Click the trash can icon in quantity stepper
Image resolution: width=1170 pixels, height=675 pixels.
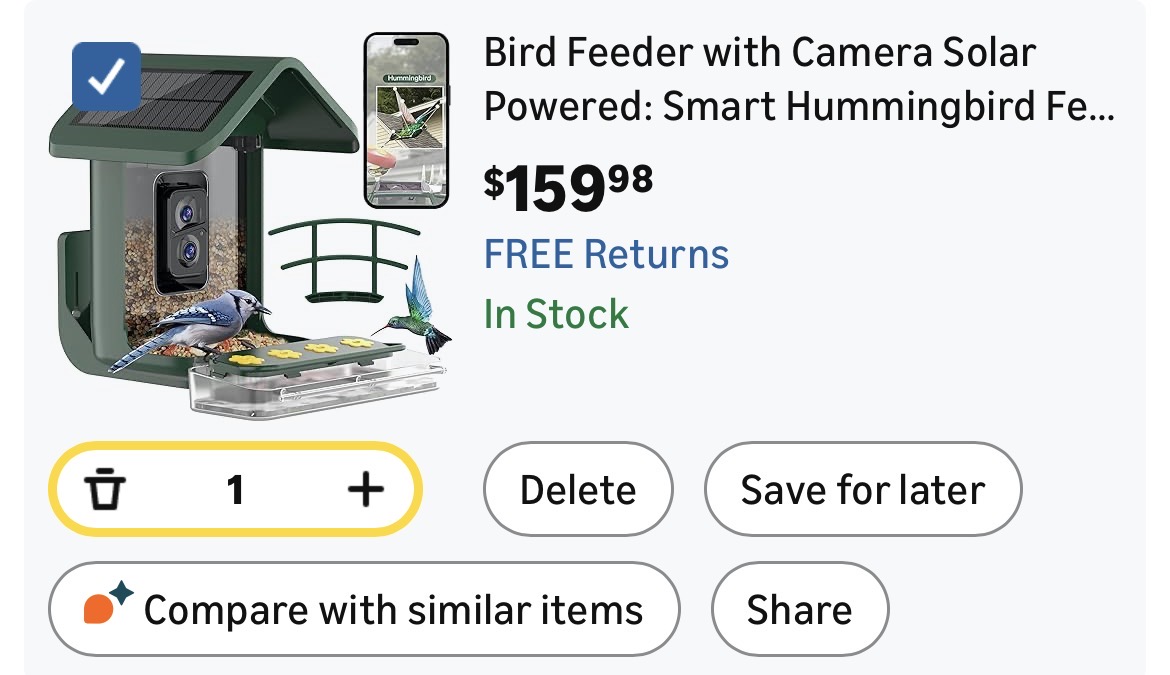pyautogui.click(x=104, y=489)
